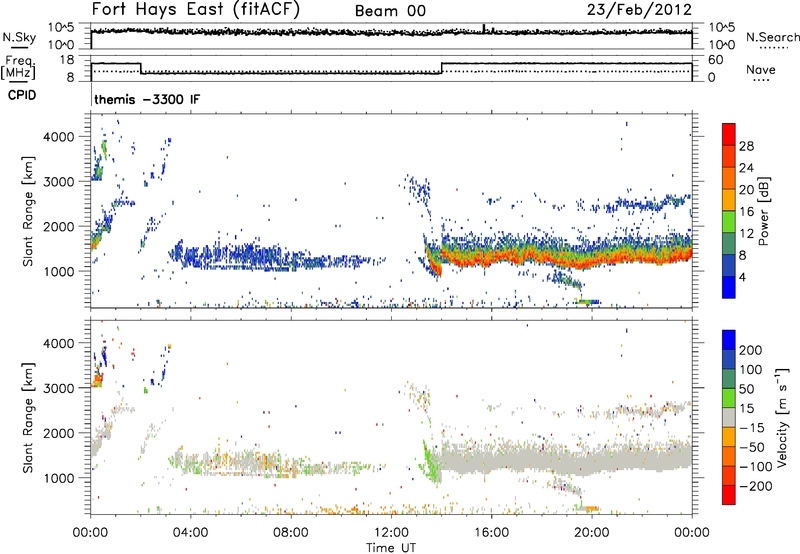Viewport: 800px width, 554px height.
Task: Click the 'Nave' legend label
Action: click(x=761, y=70)
